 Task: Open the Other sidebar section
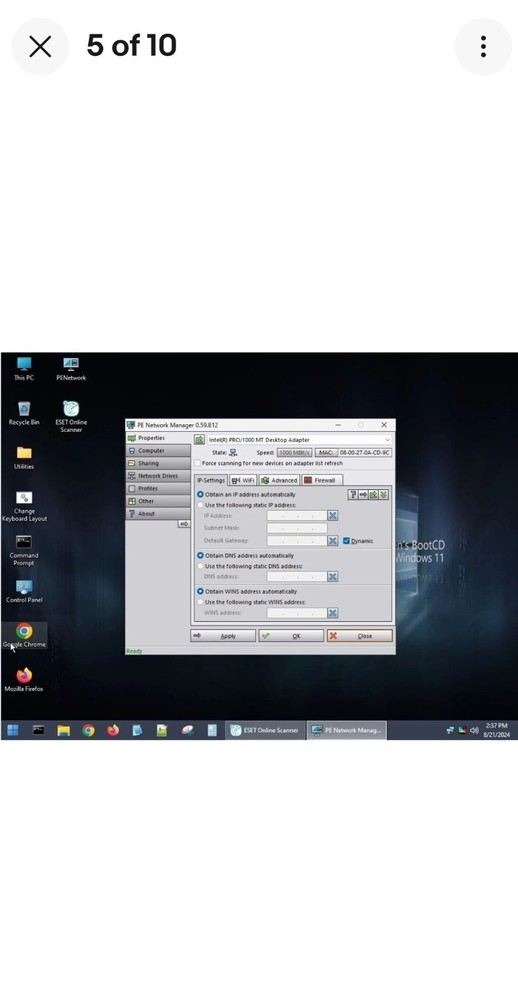tap(158, 501)
